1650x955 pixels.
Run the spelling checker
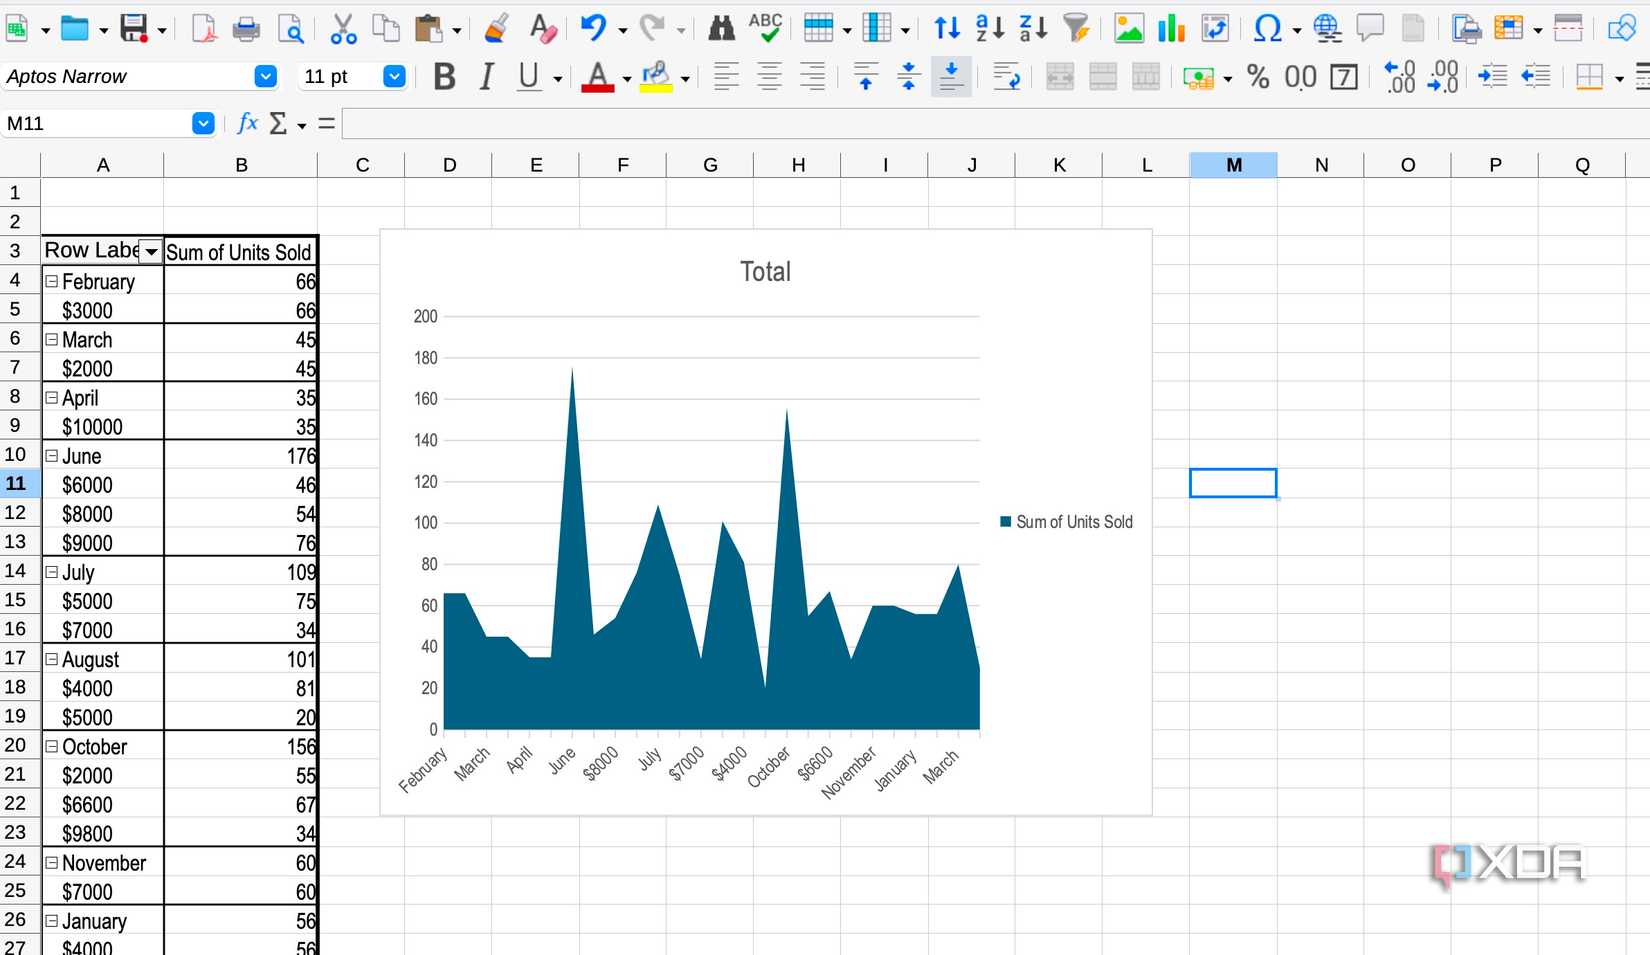click(x=765, y=28)
